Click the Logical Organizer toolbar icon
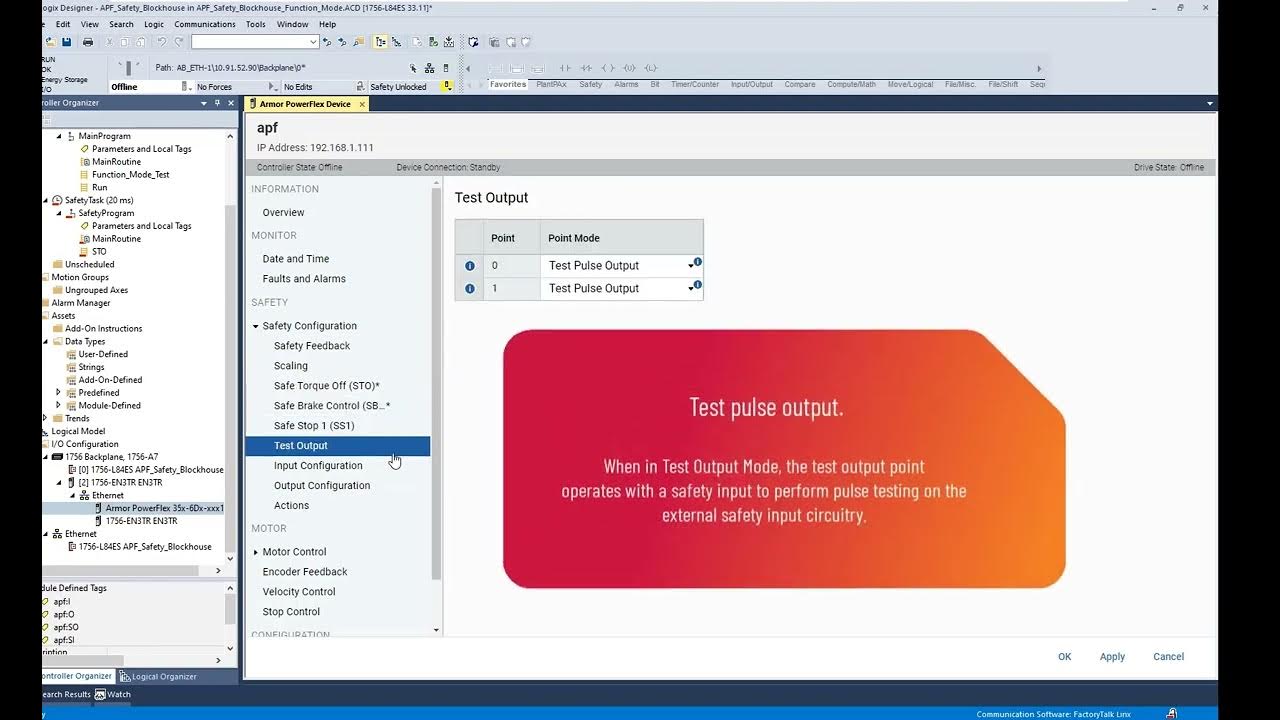The height and width of the screenshot is (720, 1280). pos(396,42)
